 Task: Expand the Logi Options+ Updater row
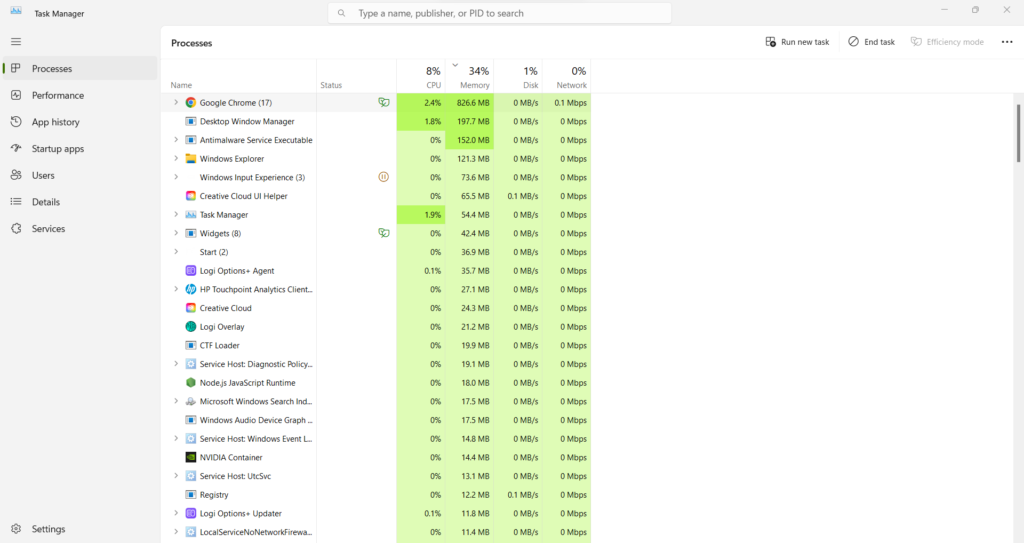[176, 514]
